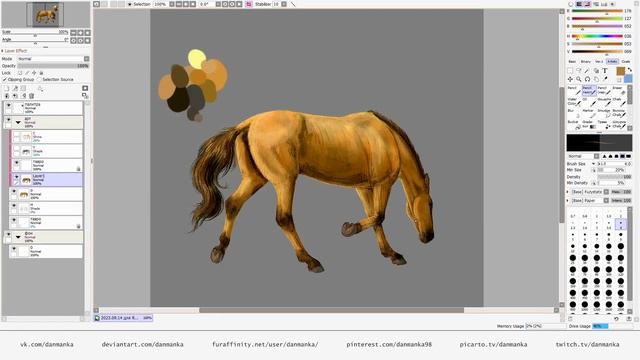The width and height of the screenshot is (640, 360).
Task: Click the Pencil Heavy brush preset
Action: pos(589,90)
